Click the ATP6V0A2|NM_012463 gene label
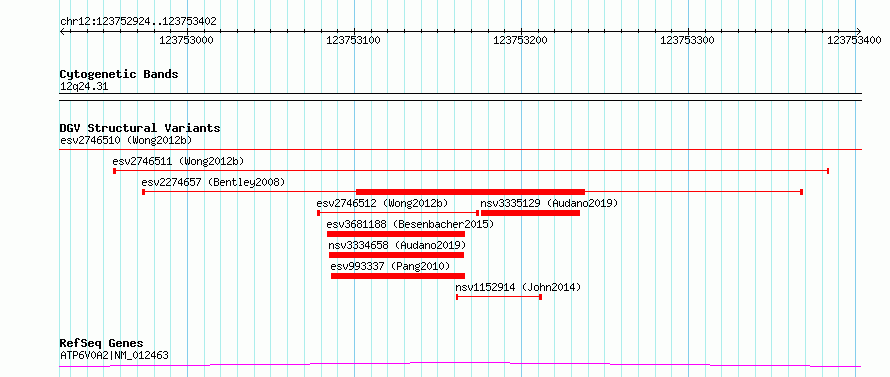This screenshot has height=377, width=890. (114, 356)
